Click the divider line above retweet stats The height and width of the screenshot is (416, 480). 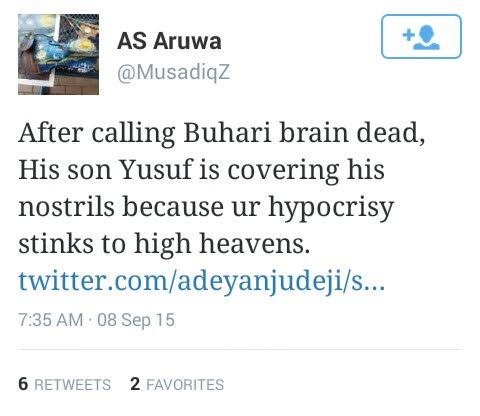point(240,350)
